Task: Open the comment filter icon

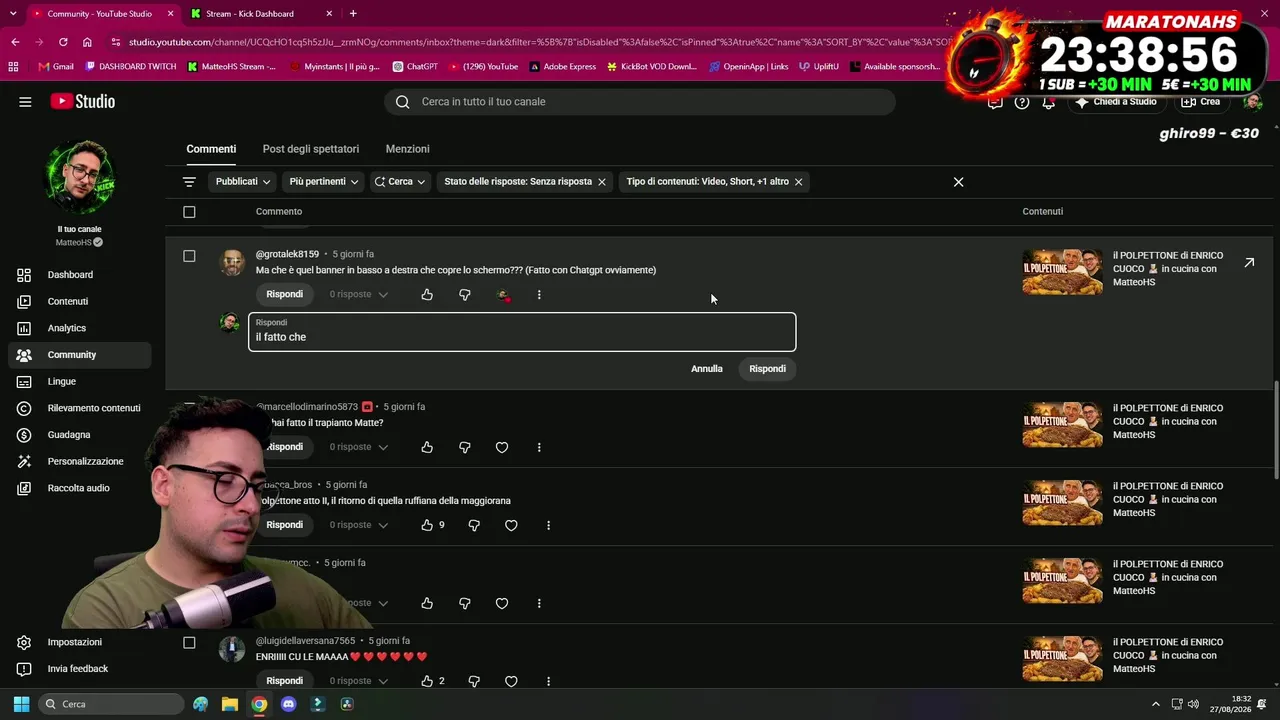Action: 189,182
